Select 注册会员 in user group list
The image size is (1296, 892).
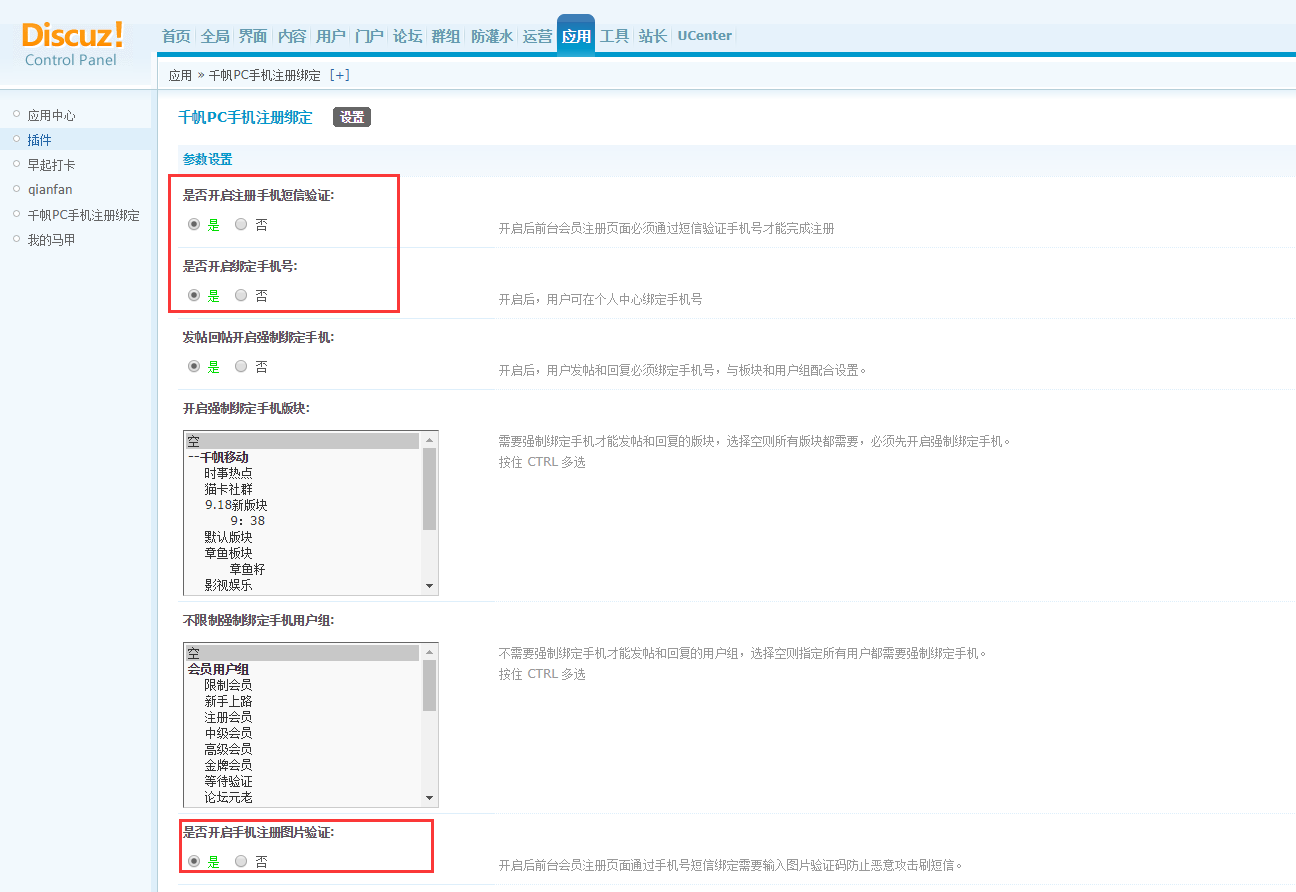point(302,717)
